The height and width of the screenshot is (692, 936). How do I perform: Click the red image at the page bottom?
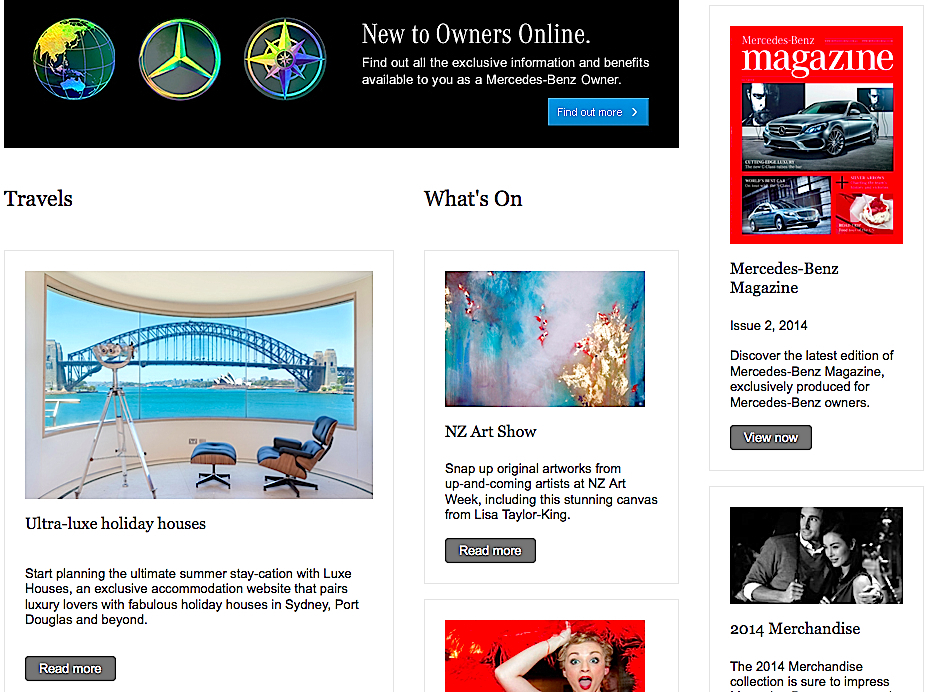tap(545, 657)
